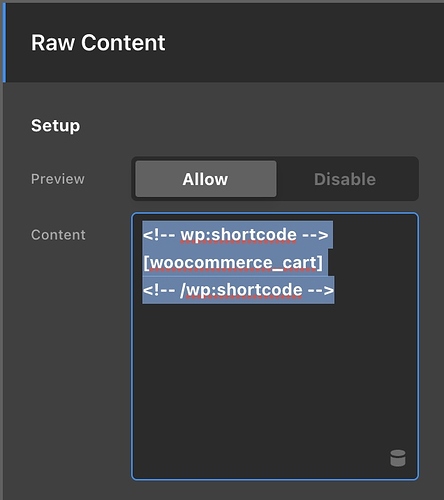Click the Raw Content panel title
Screen dimensions: 444x500
(x=98, y=43)
